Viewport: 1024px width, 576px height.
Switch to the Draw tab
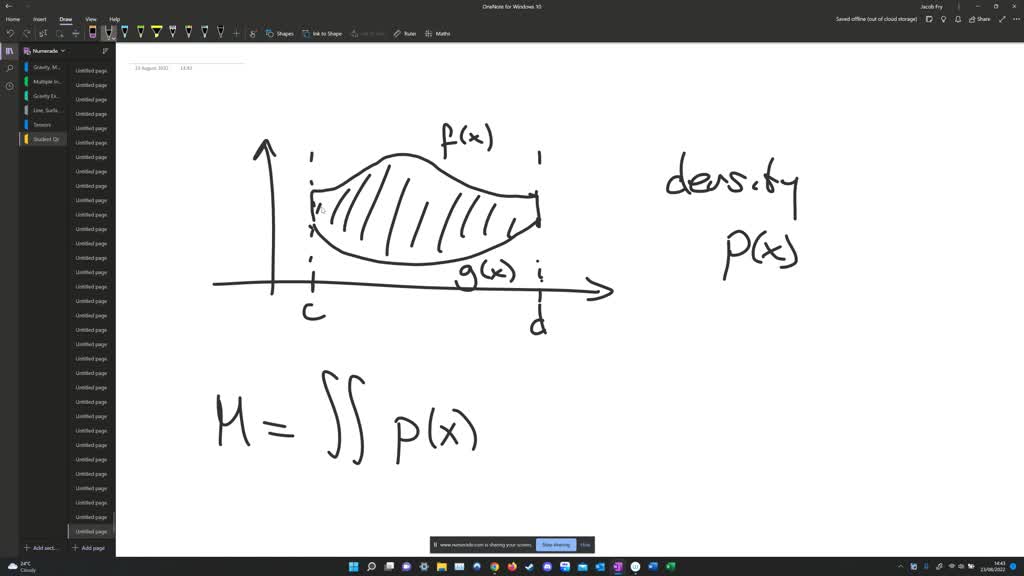coord(65,19)
